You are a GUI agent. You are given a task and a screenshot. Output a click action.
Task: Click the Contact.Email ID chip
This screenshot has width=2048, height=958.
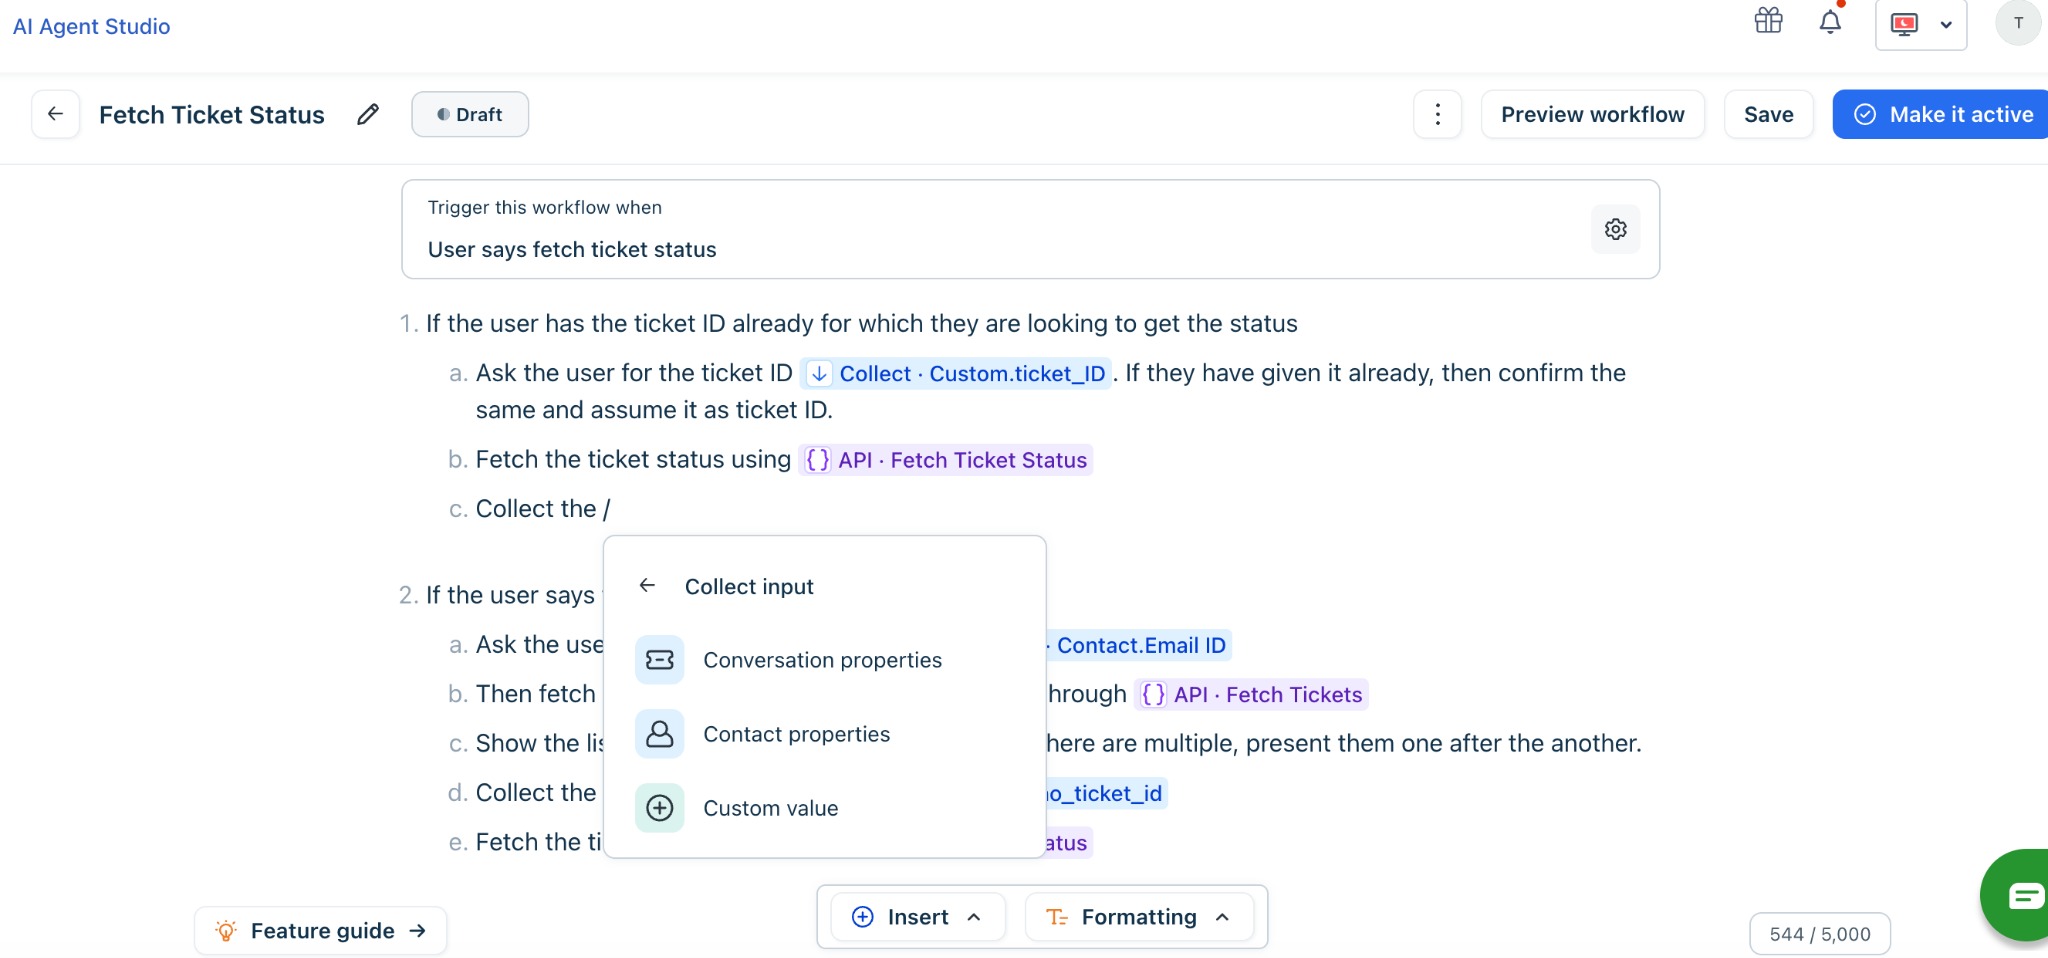1139,645
